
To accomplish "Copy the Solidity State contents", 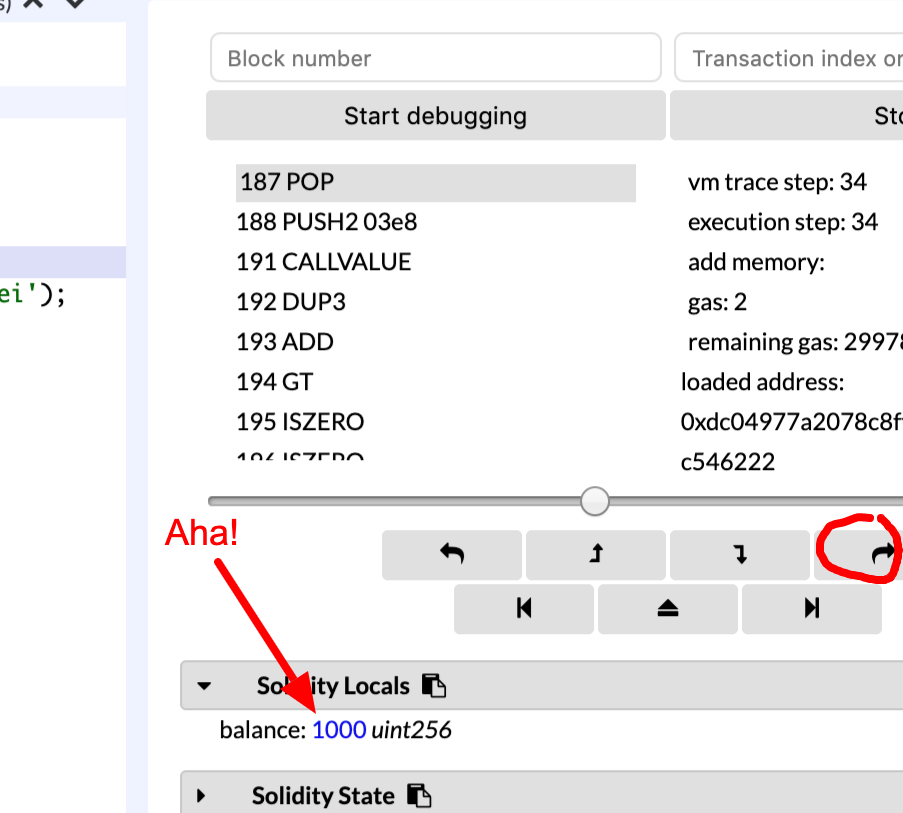I will coord(420,796).
